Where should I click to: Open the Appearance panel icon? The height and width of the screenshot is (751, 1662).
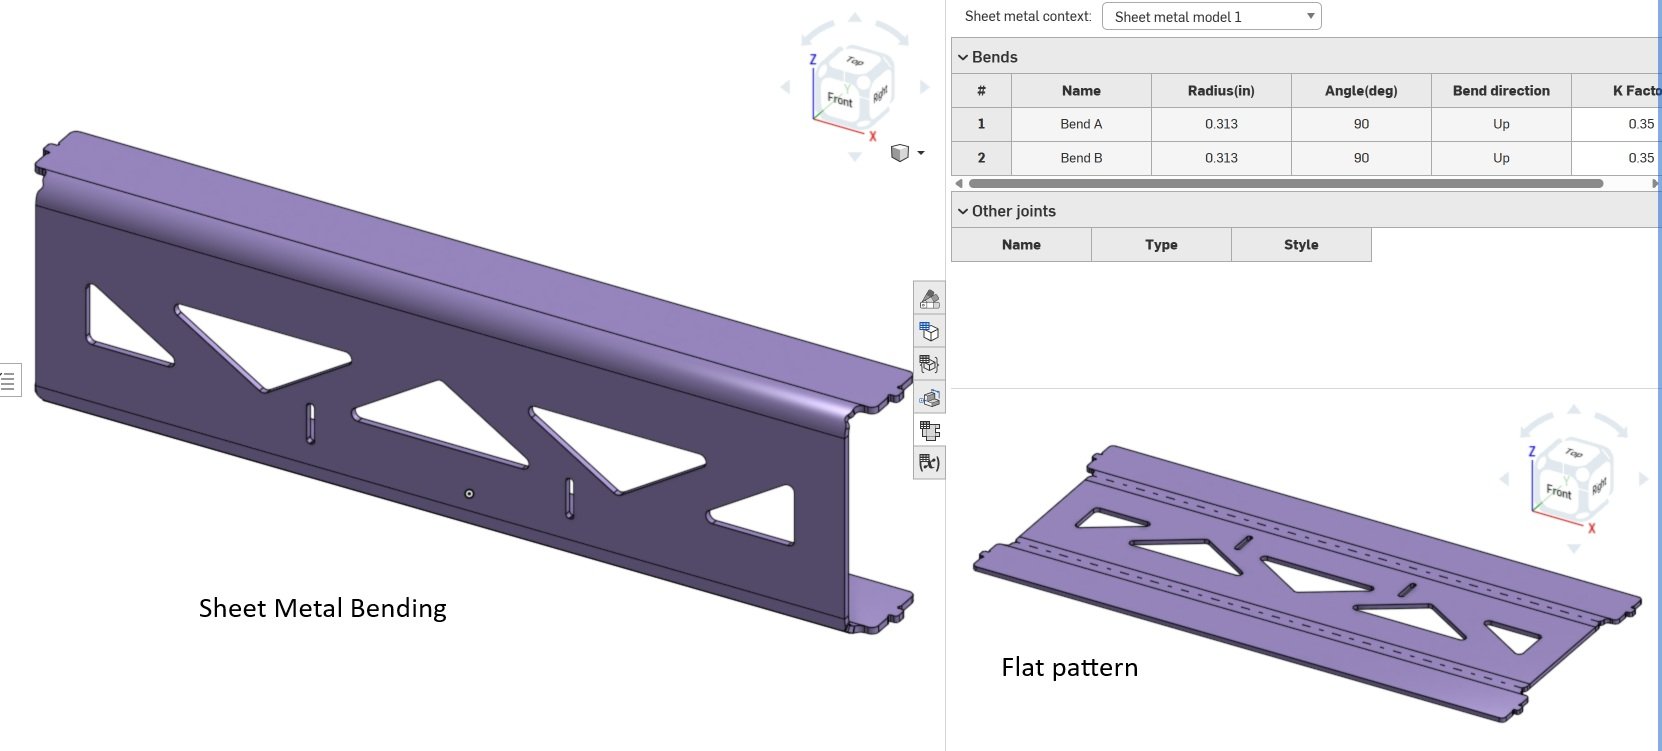pos(929,298)
